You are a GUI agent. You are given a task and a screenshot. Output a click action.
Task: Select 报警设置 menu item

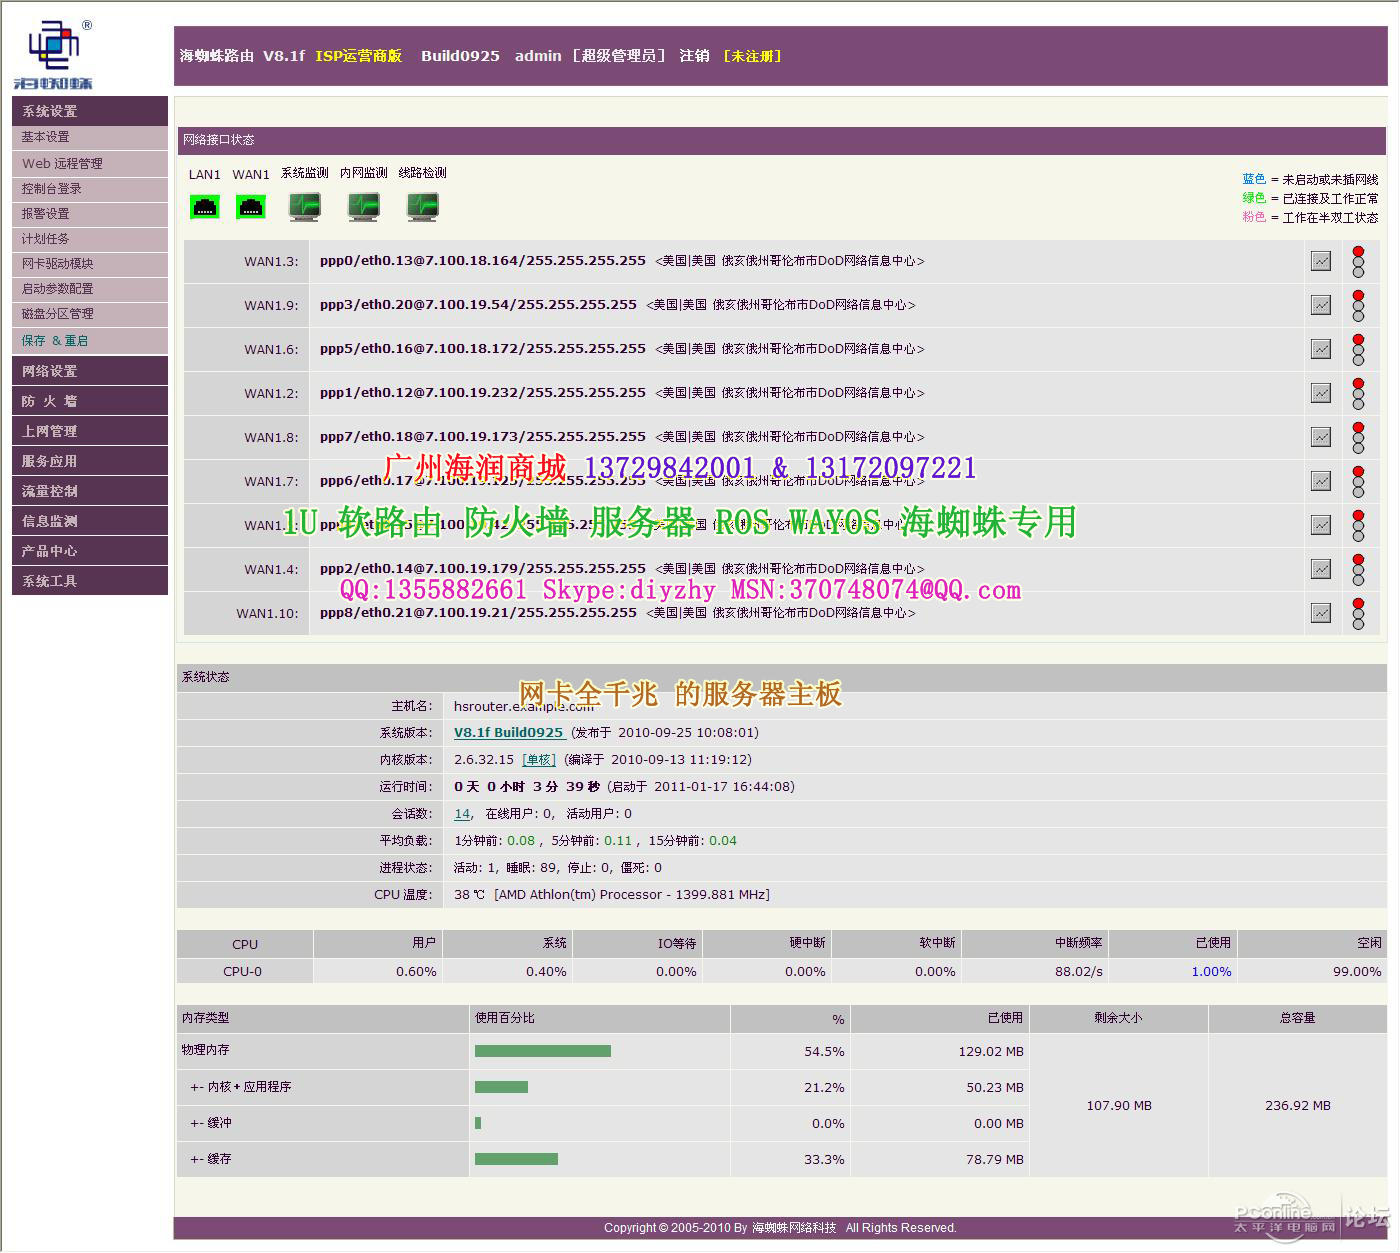coord(90,213)
